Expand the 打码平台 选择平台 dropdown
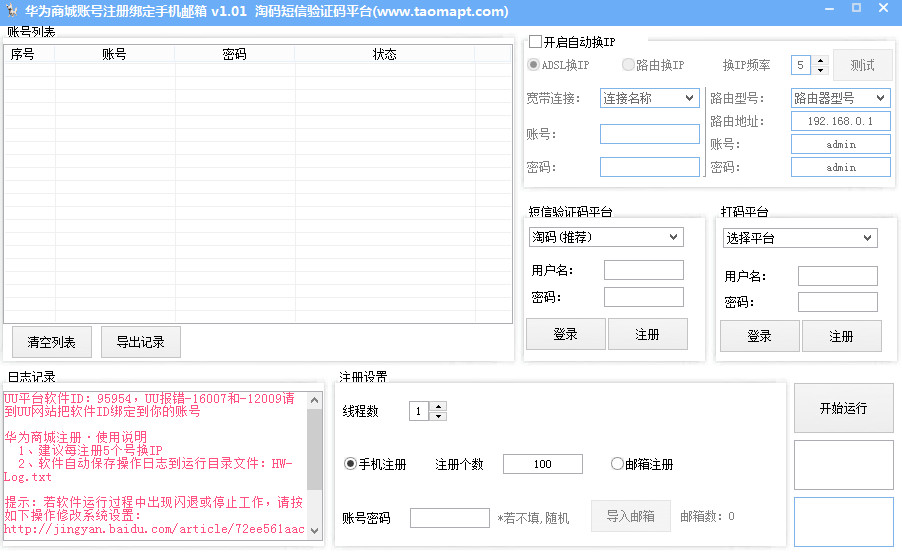 coord(800,238)
